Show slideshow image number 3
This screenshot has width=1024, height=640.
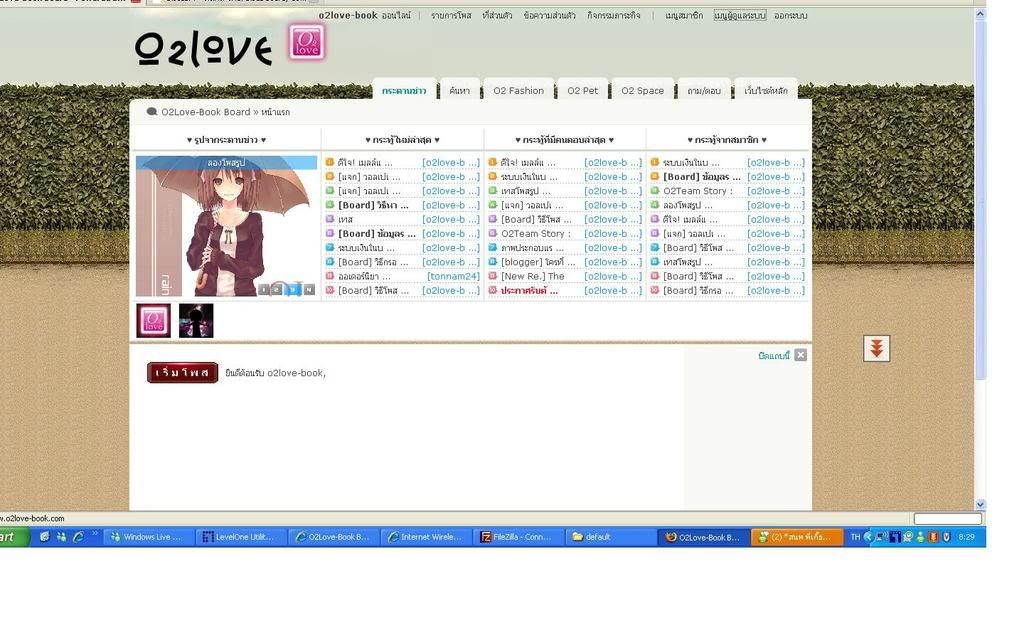click(293, 289)
